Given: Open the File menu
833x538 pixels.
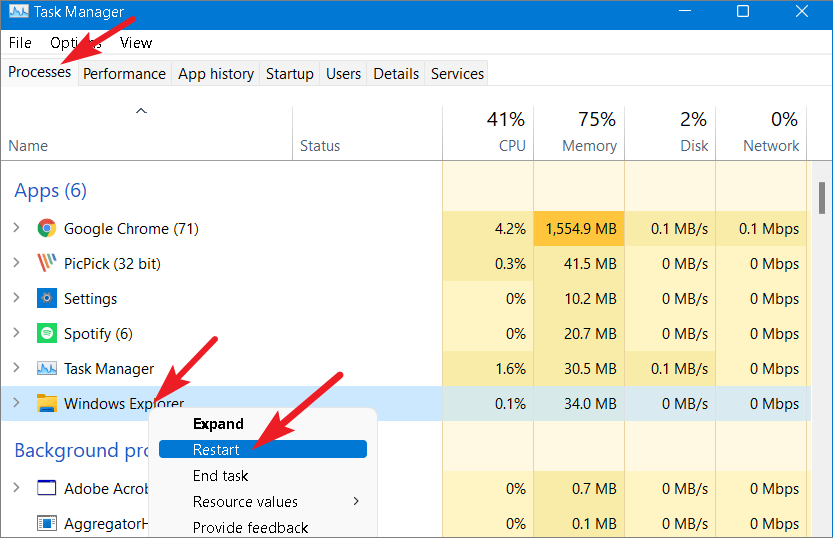Looking at the screenshot, I should point(20,42).
